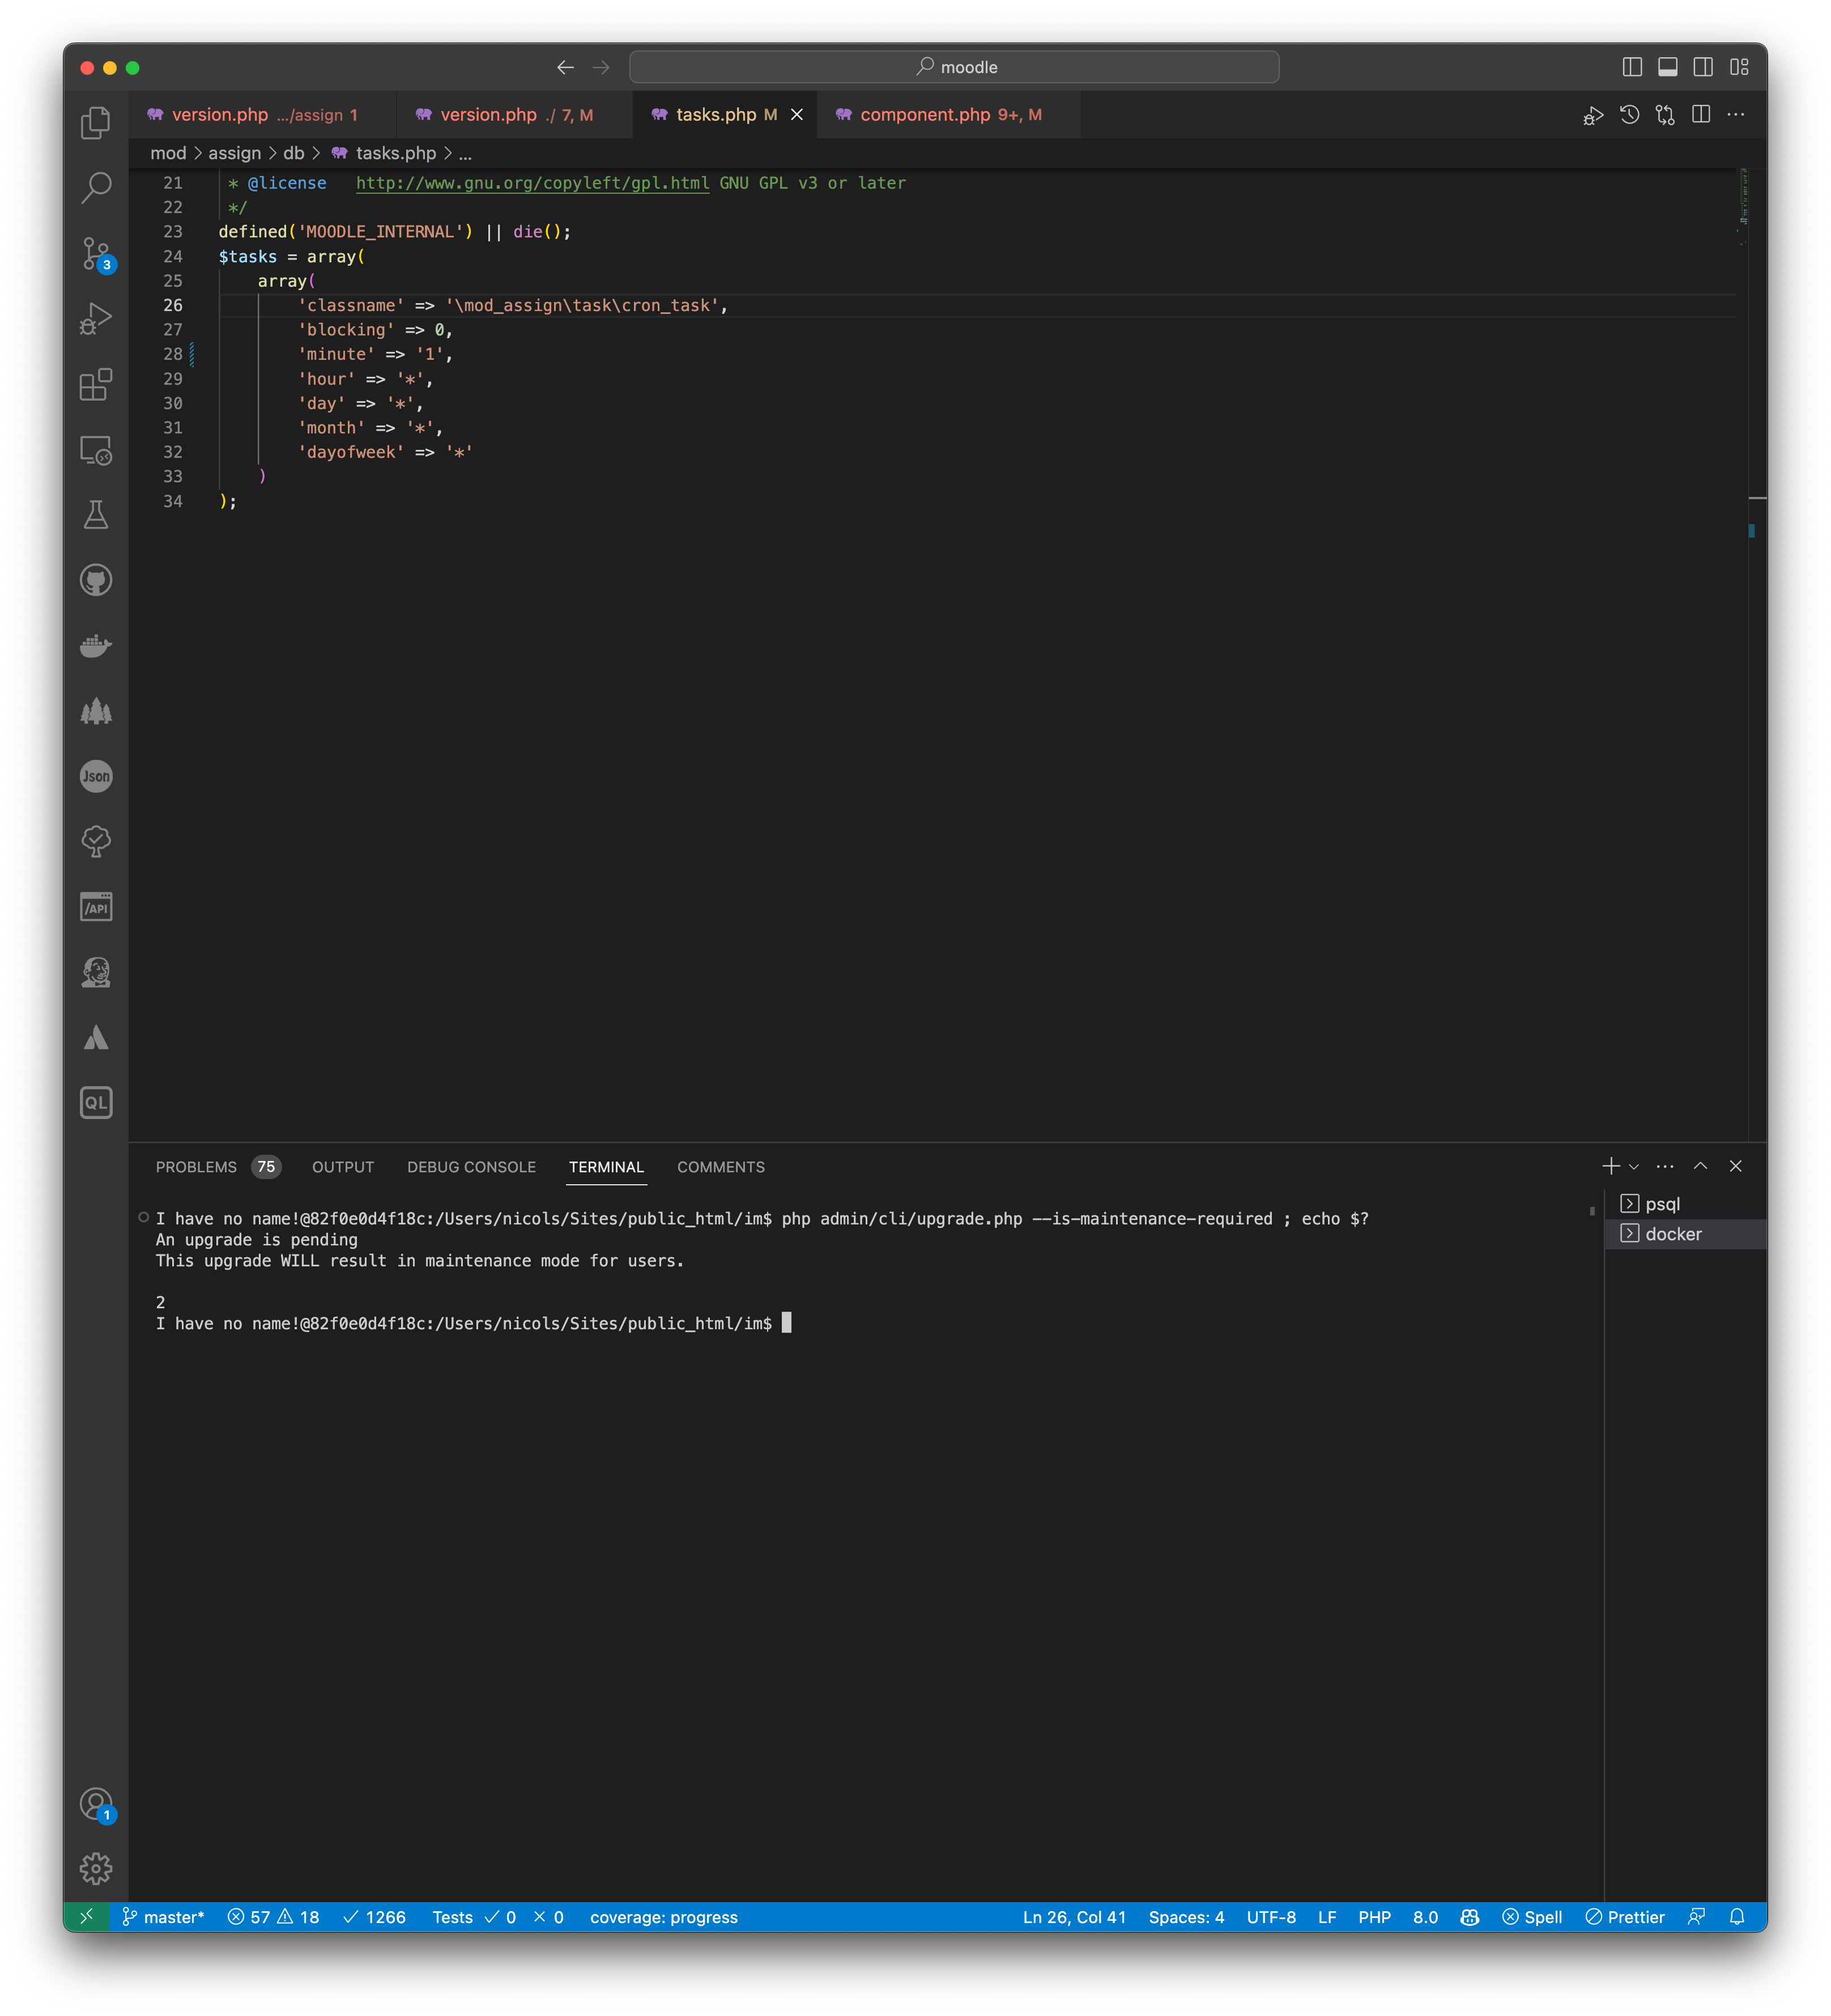Open Remote Explorer view
Screen dimensions: 1831x2016
96,450
